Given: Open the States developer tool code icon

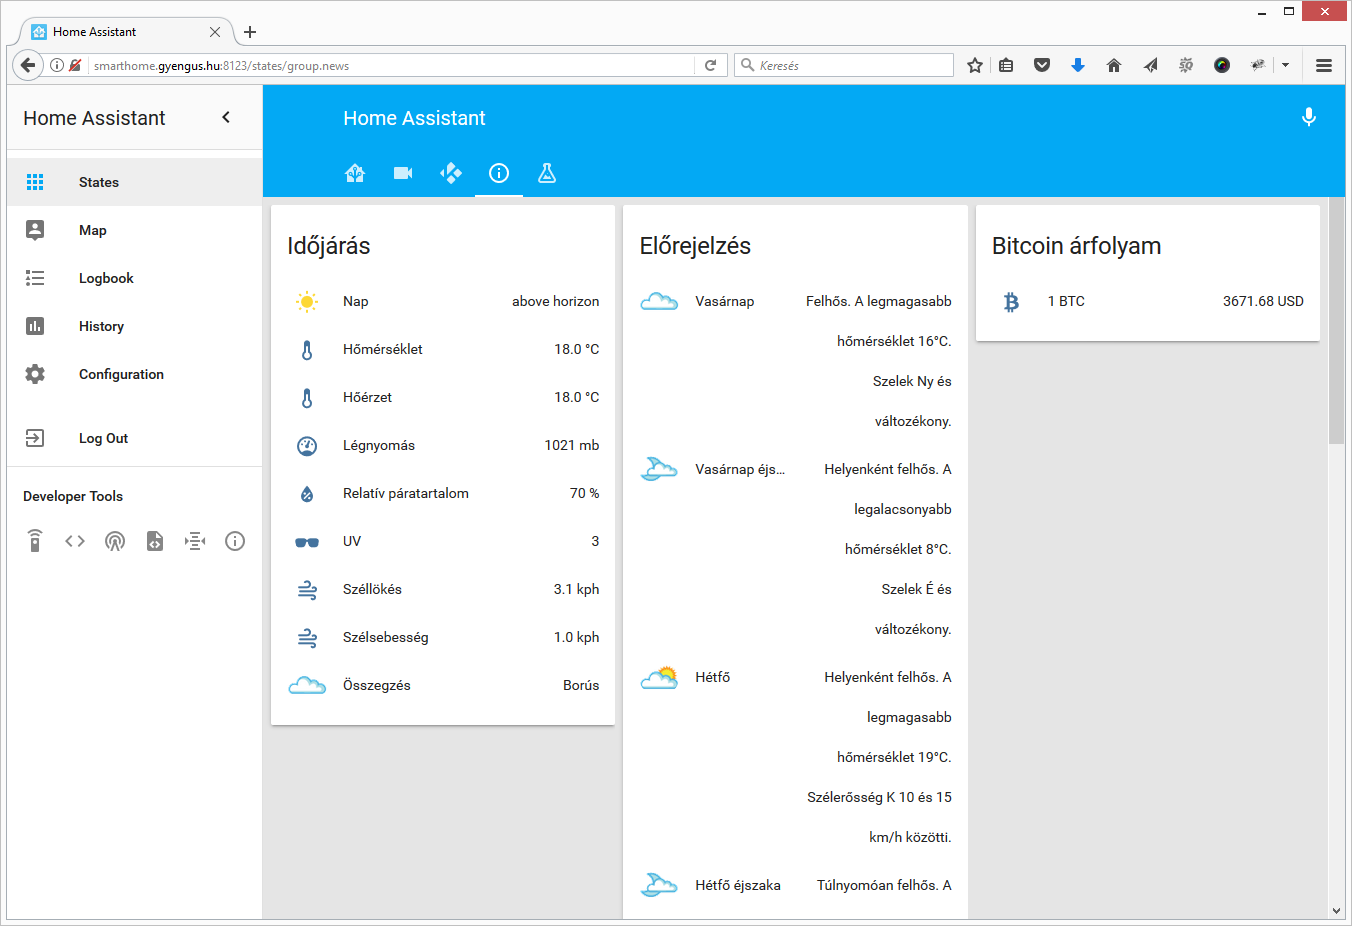Looking at the screenshot, I should [x=75, y=541].
